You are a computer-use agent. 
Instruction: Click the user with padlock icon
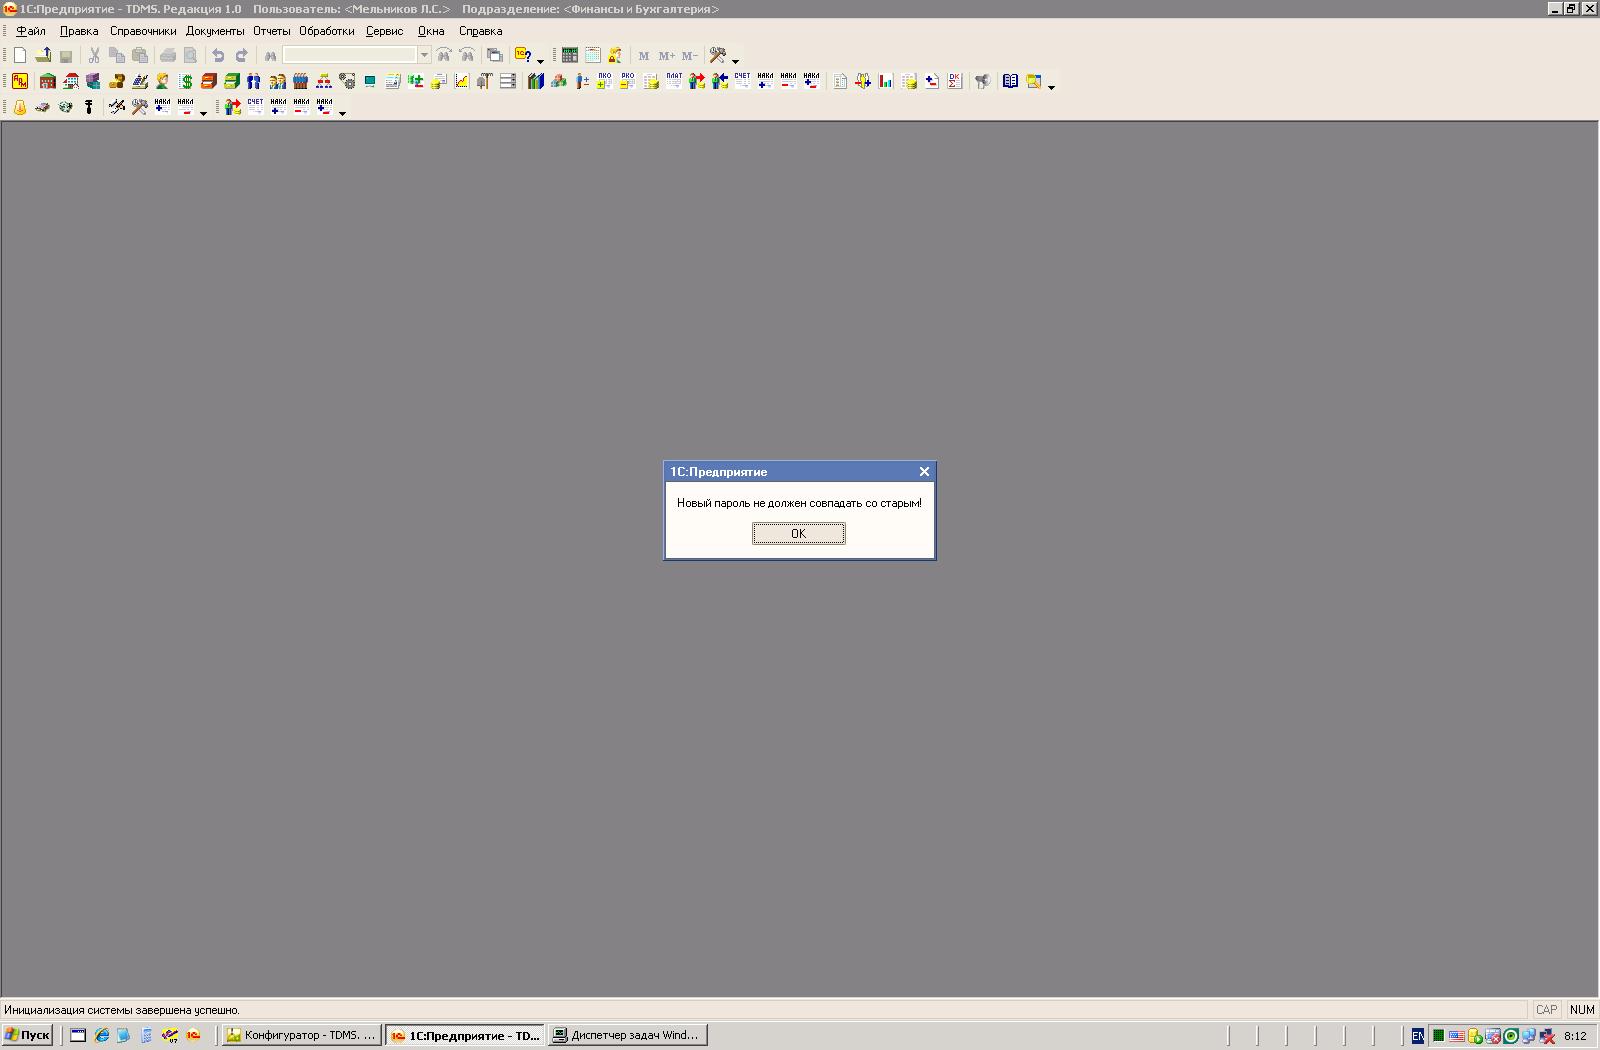[615, 55]
